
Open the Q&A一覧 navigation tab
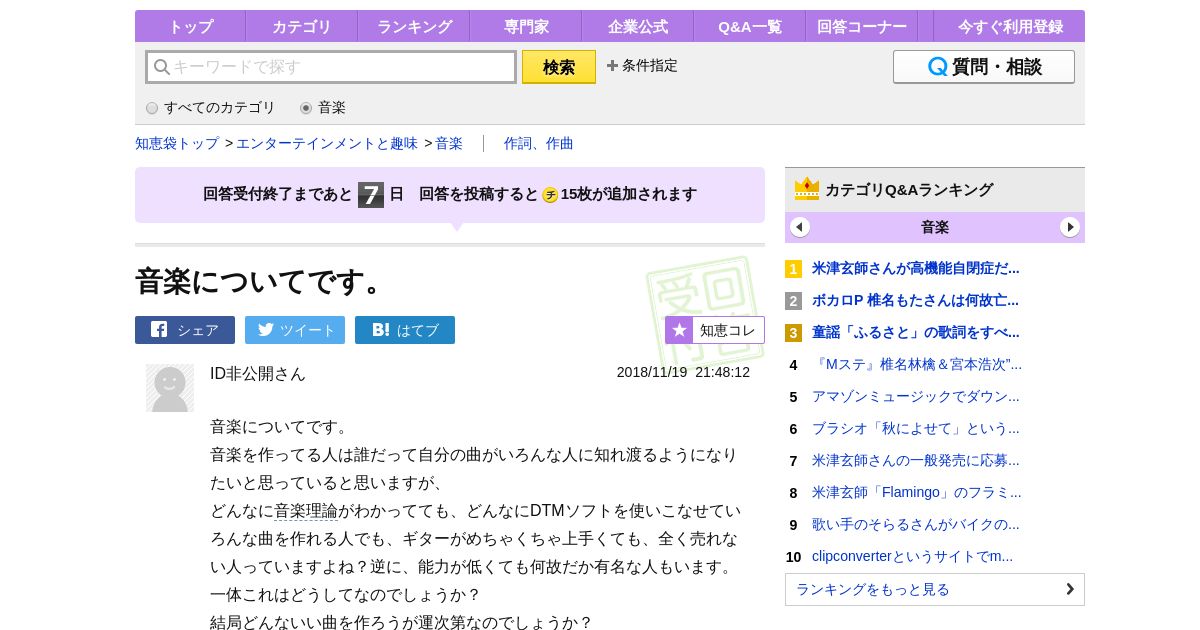(x=750, y=26)
